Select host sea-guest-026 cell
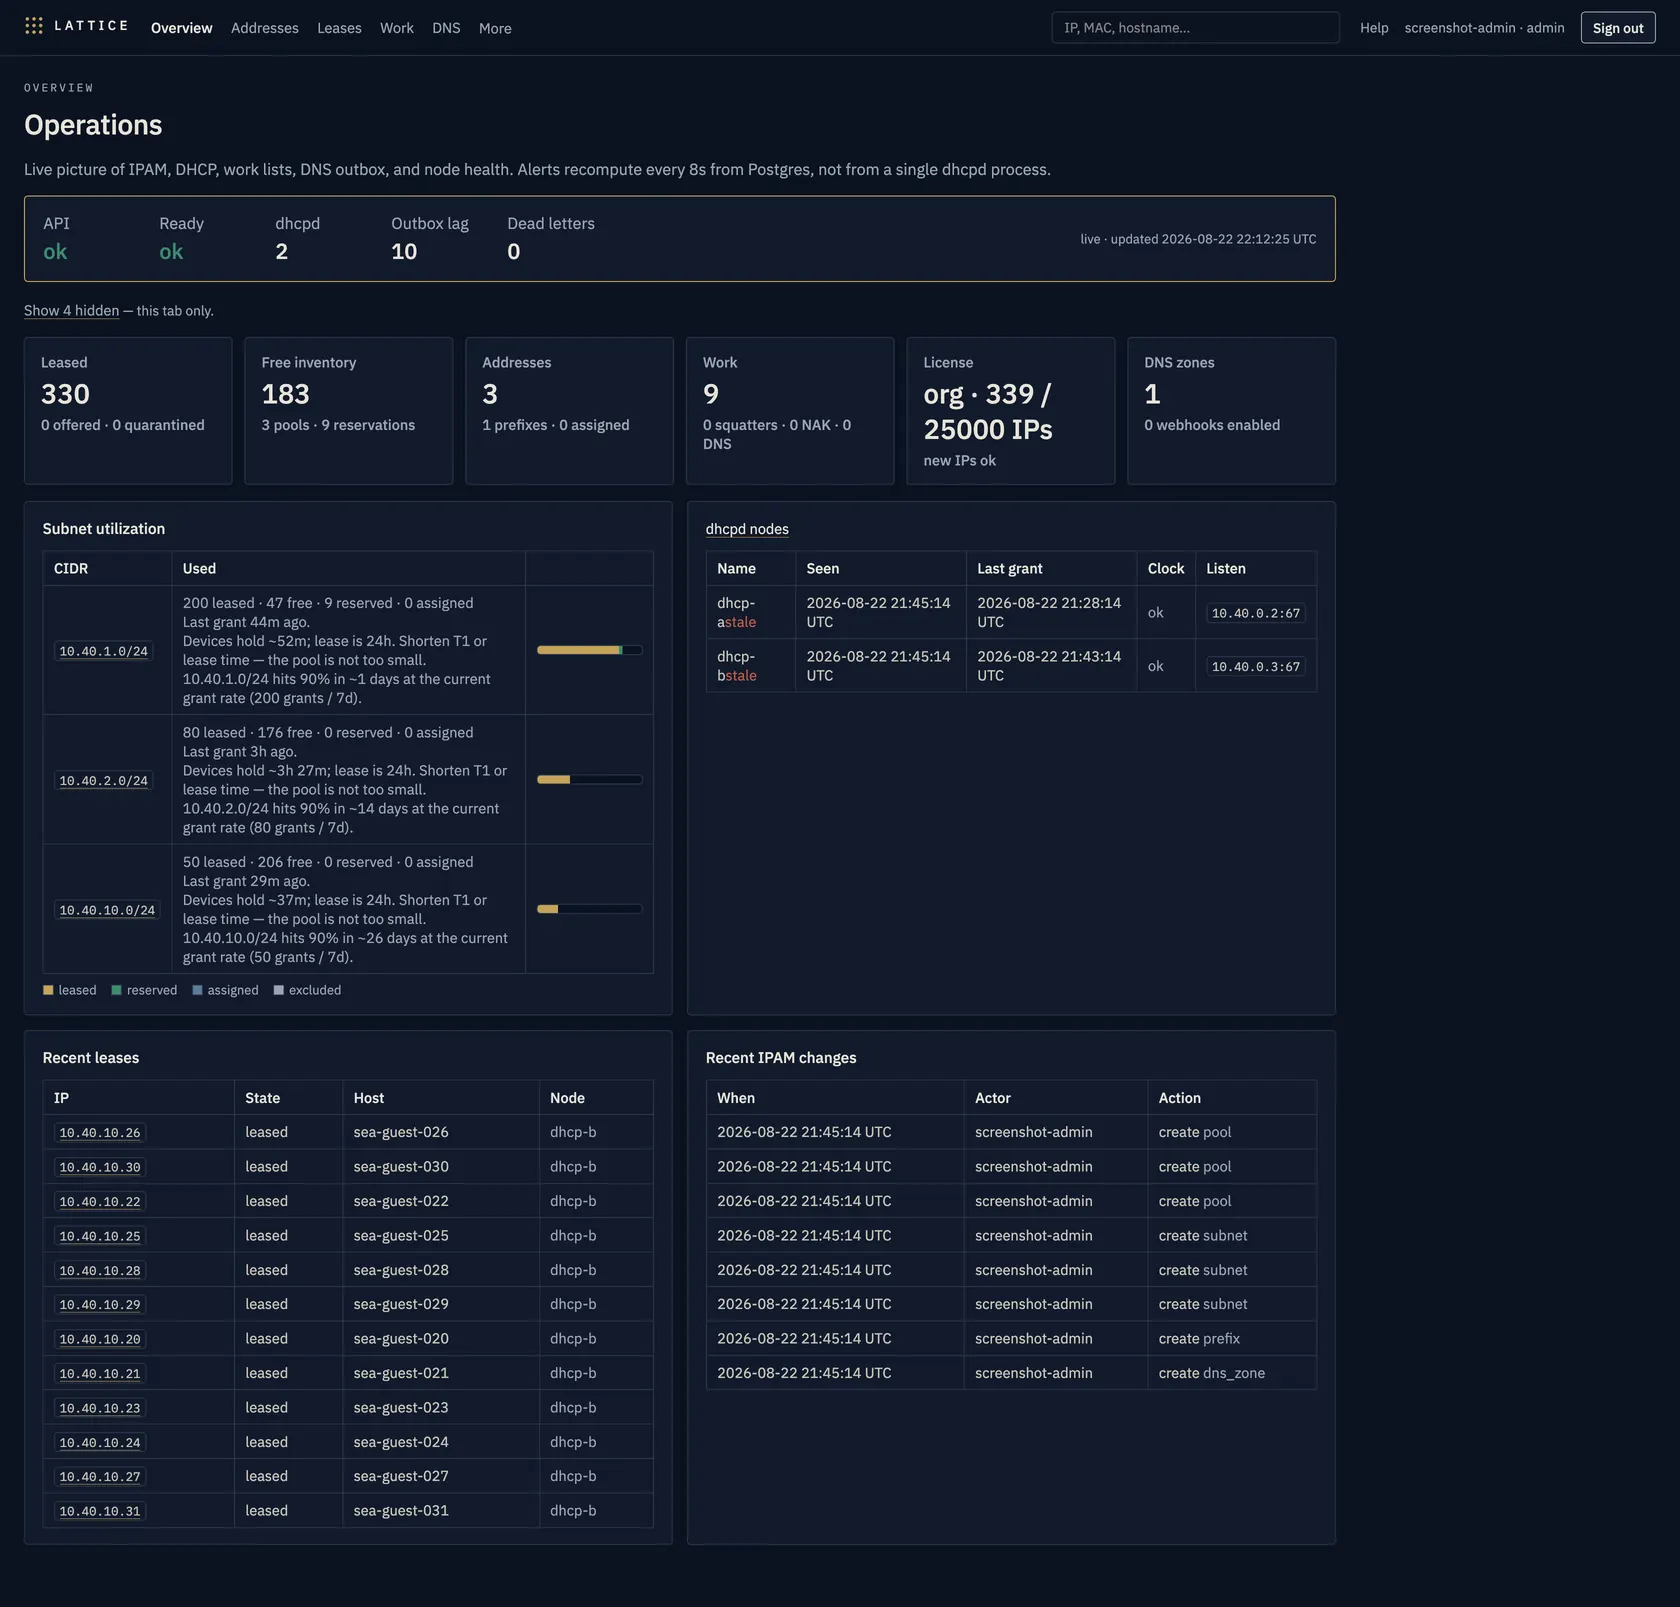 tap(441, 1132)
